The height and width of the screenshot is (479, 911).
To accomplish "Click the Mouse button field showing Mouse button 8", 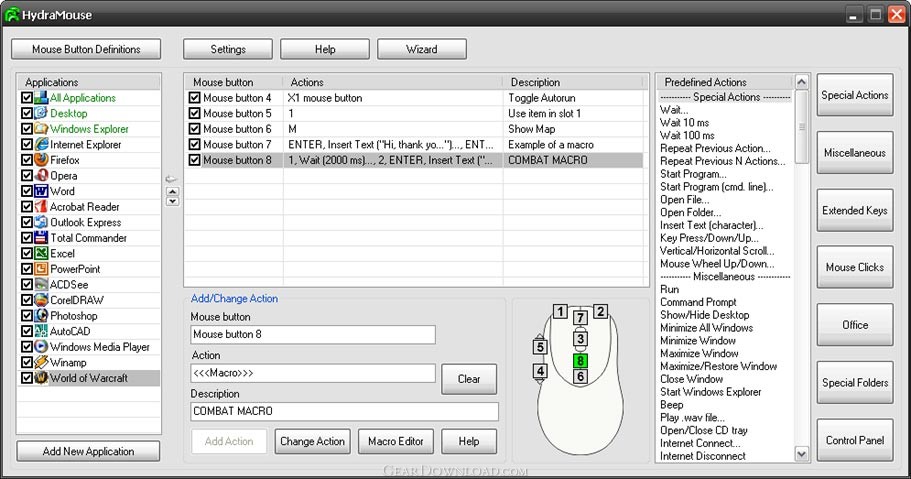I will pos(313,334).
